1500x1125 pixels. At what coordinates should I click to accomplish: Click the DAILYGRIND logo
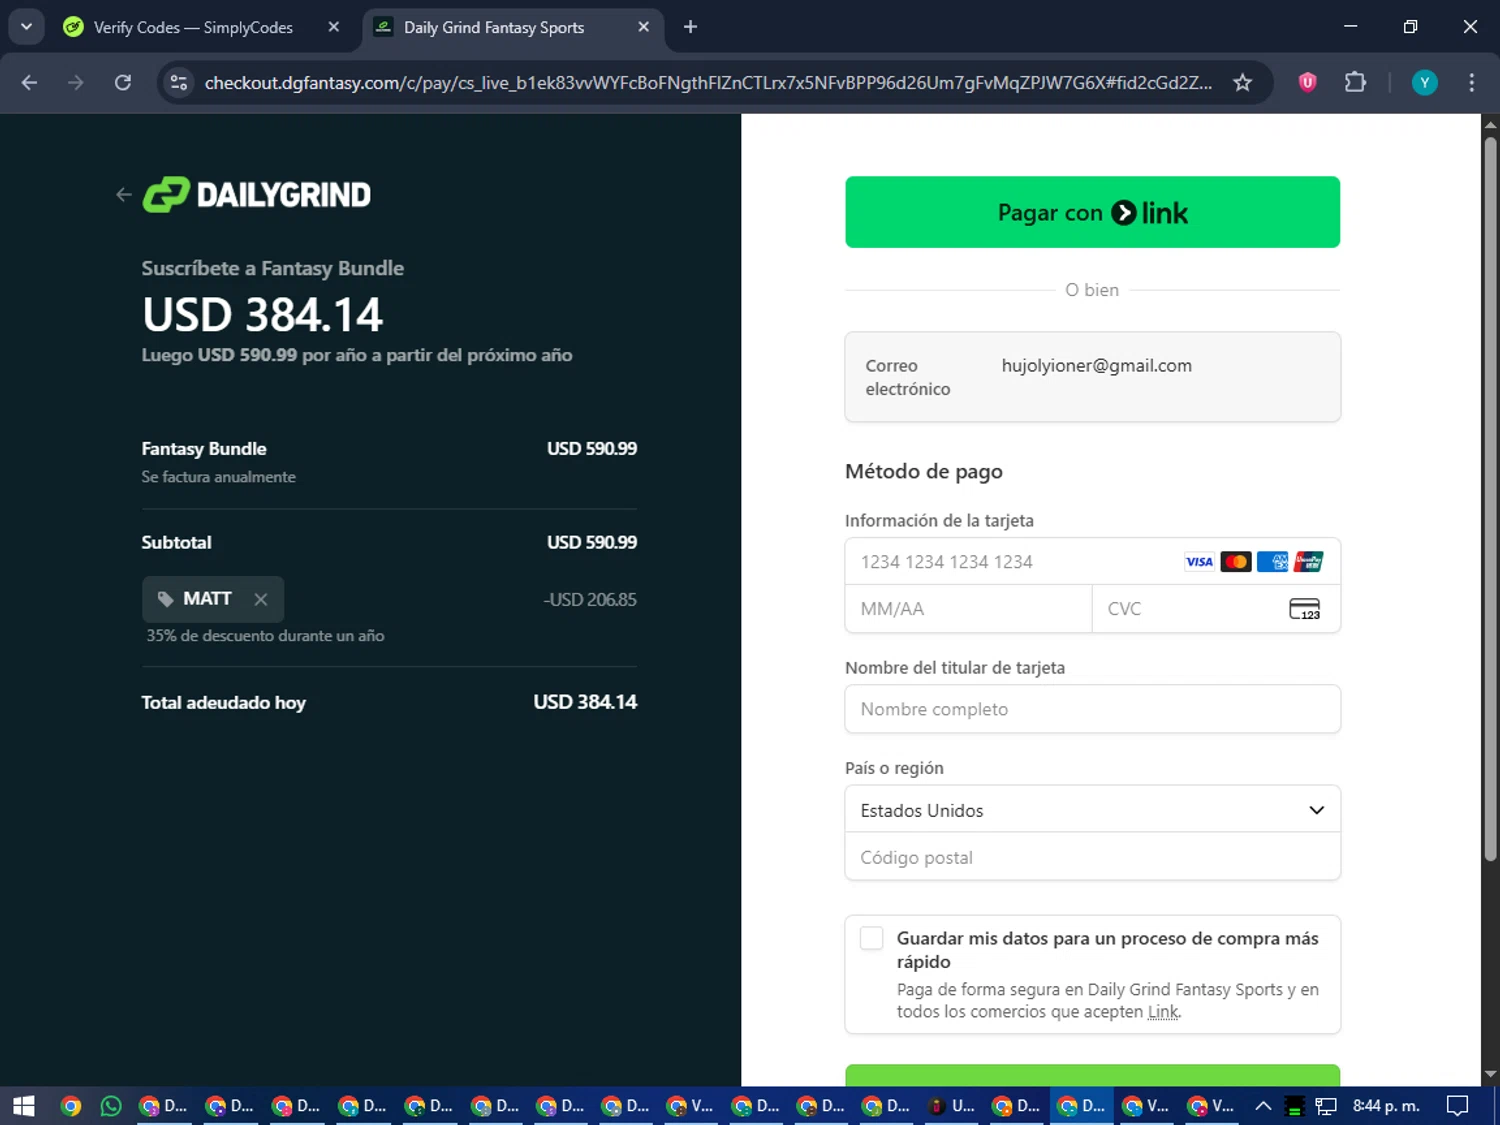point(257,194)
